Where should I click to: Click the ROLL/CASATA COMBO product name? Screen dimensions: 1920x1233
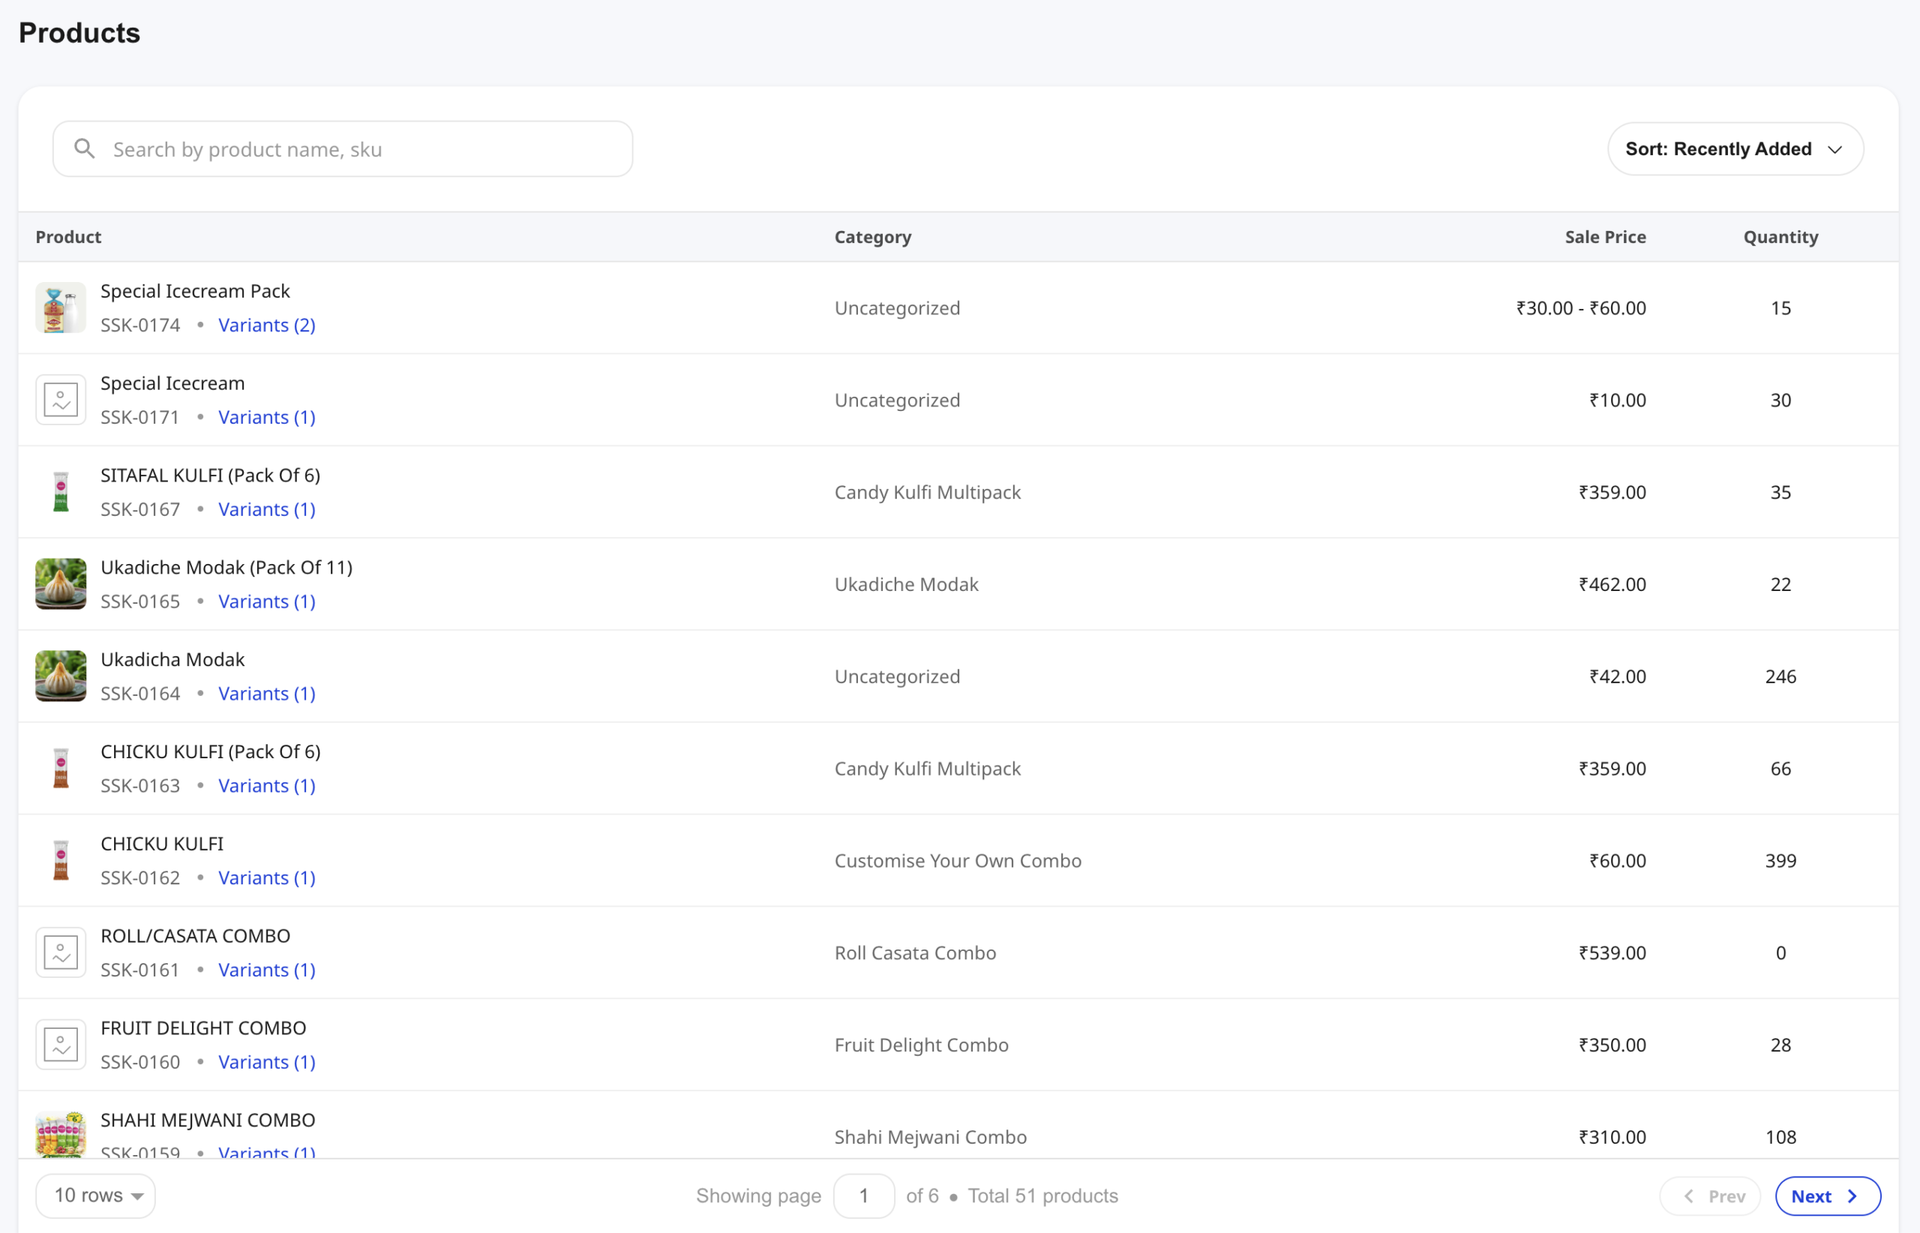coord(195,935)
